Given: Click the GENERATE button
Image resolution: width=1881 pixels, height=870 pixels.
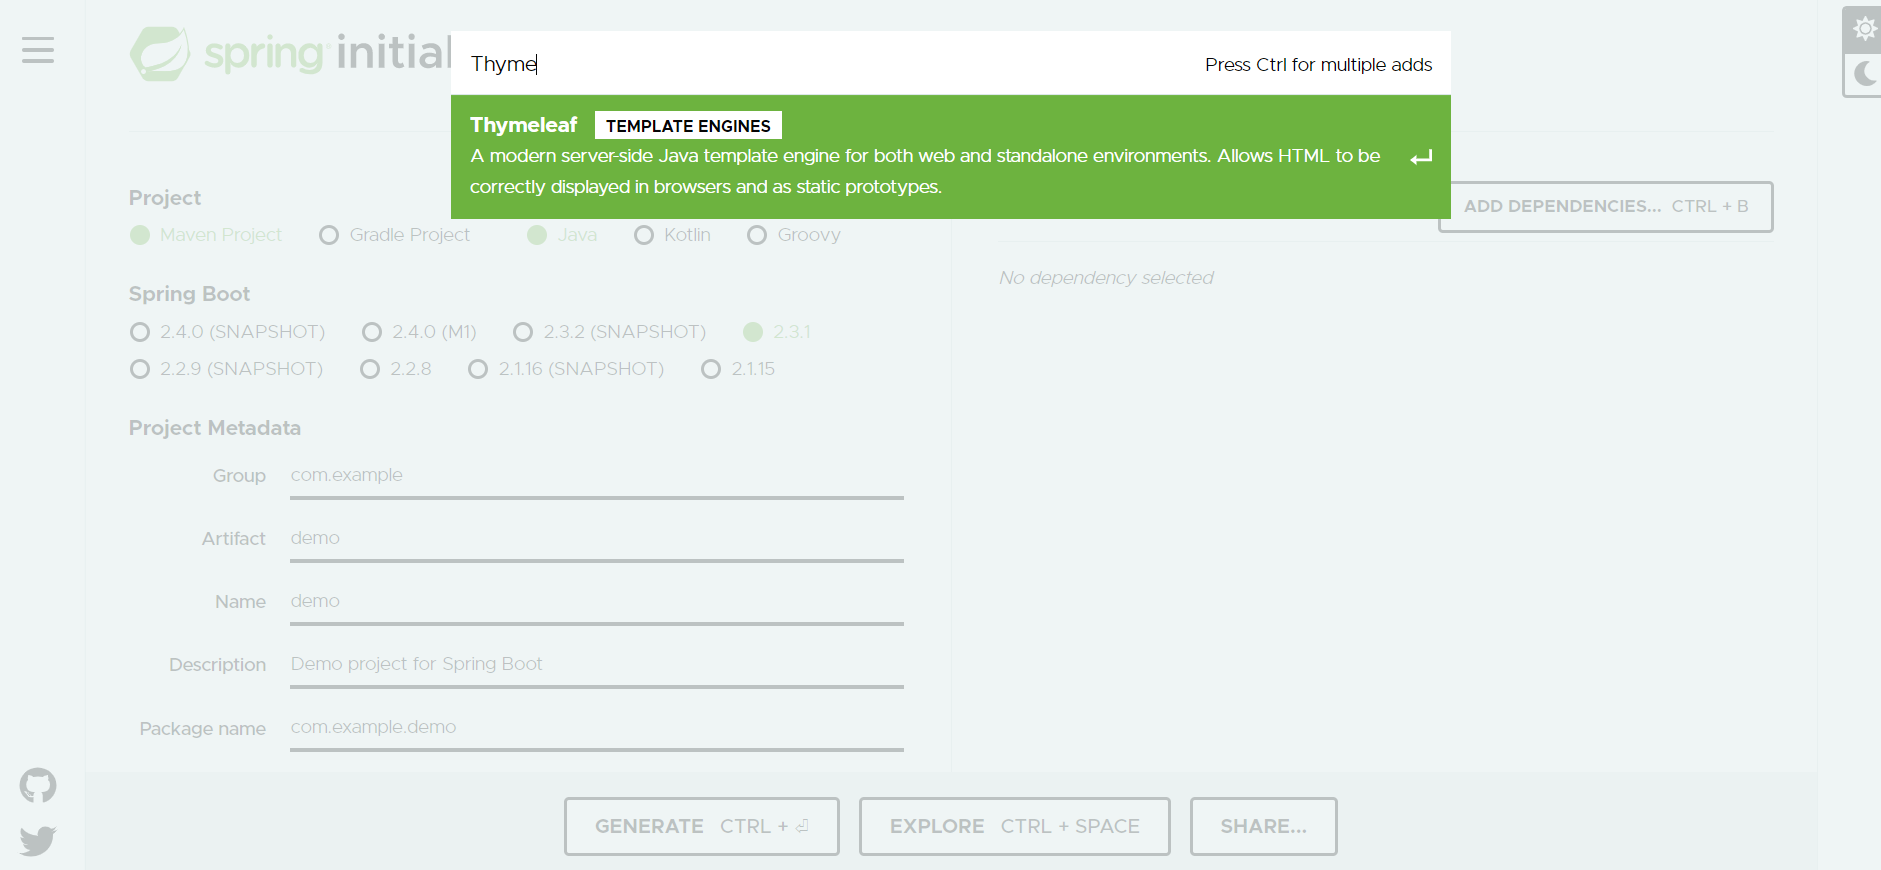Looking at the screenshot, I should tap(702, 826).
